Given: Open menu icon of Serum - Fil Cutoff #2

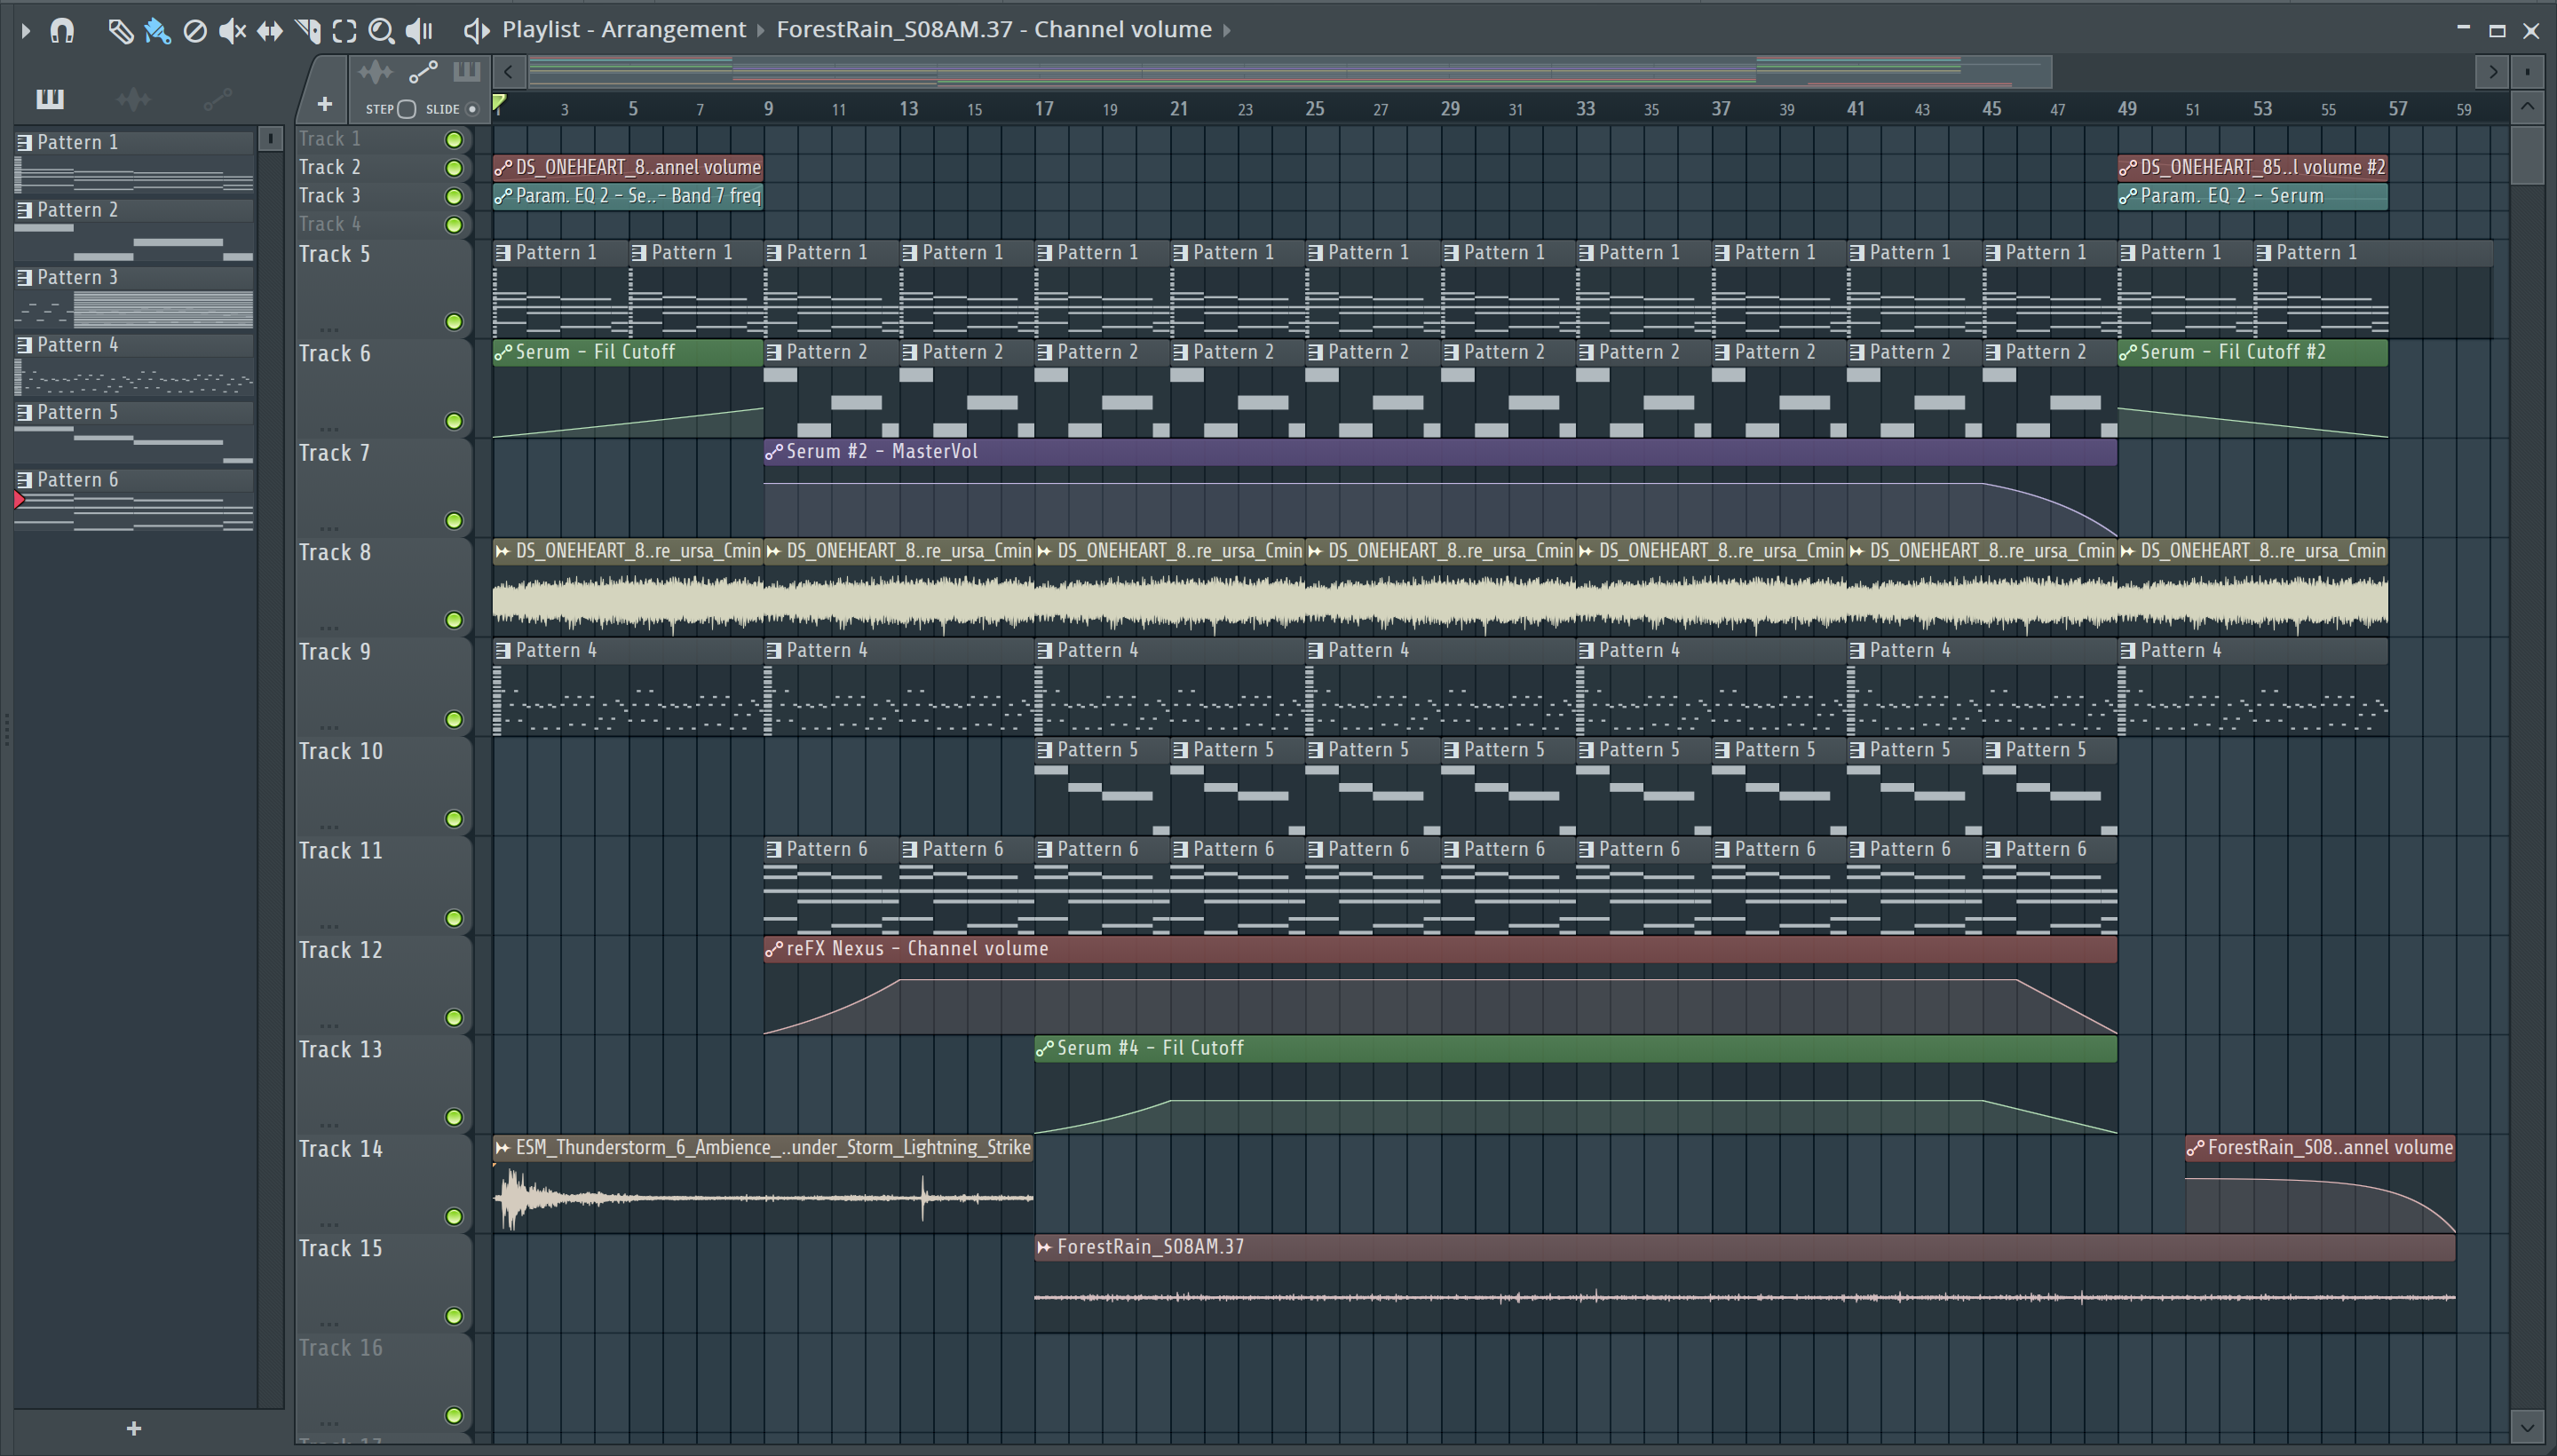Looking at the screenshot, I should click(x=2128, y=352).
